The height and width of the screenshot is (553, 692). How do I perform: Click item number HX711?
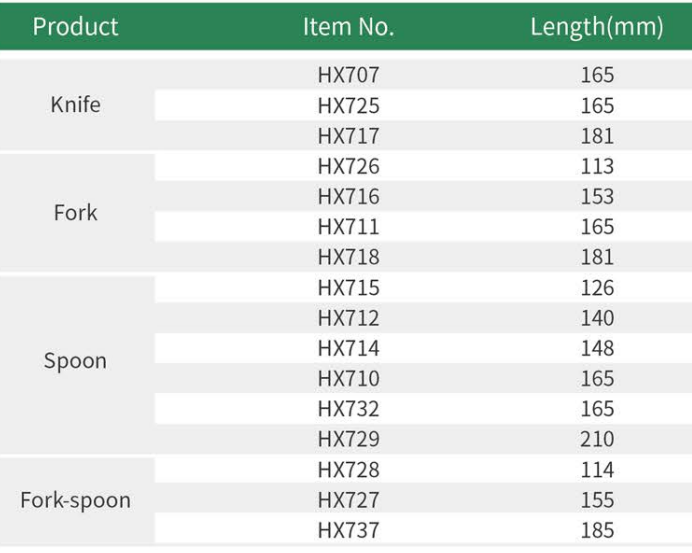pos(348,227)
